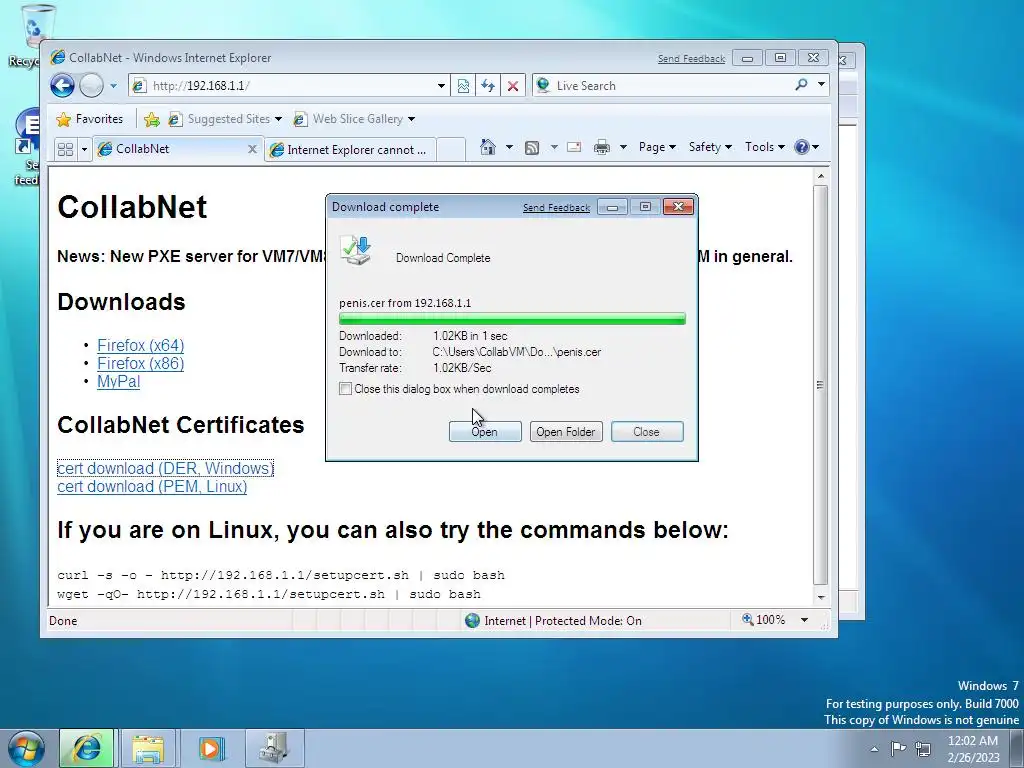This screenshot has width=1024, height=768.
Task: Open the Tools menu
Action: [x=765, y=147]
